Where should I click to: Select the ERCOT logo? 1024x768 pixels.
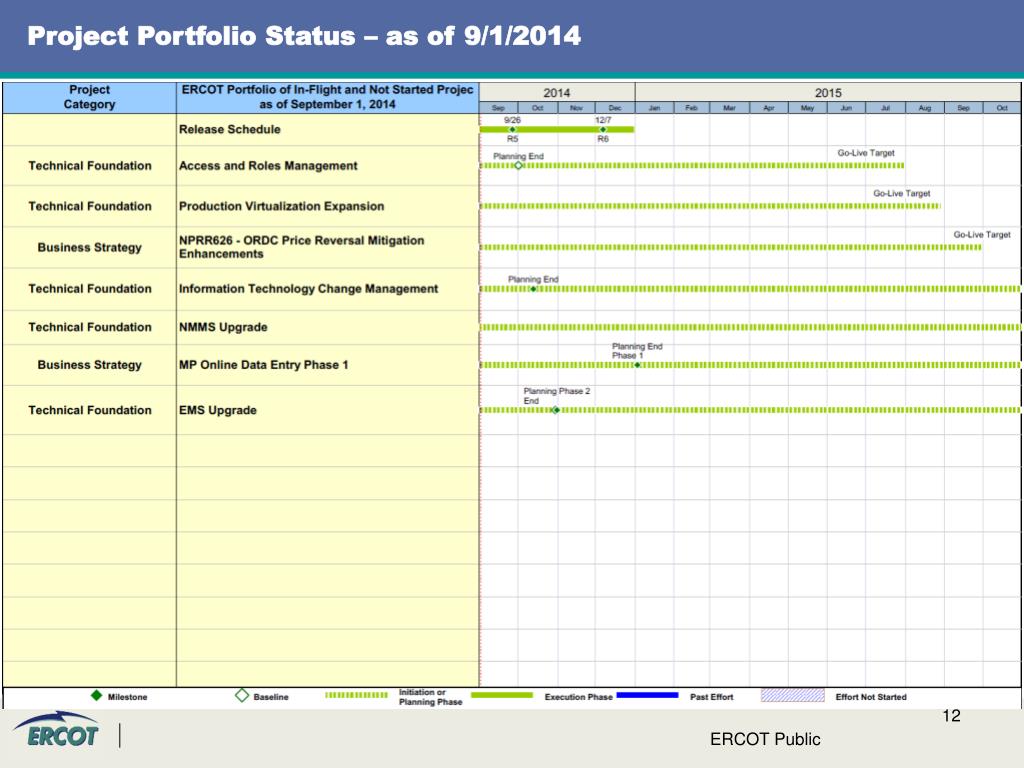pyautogui.click(x=57, y=729)
